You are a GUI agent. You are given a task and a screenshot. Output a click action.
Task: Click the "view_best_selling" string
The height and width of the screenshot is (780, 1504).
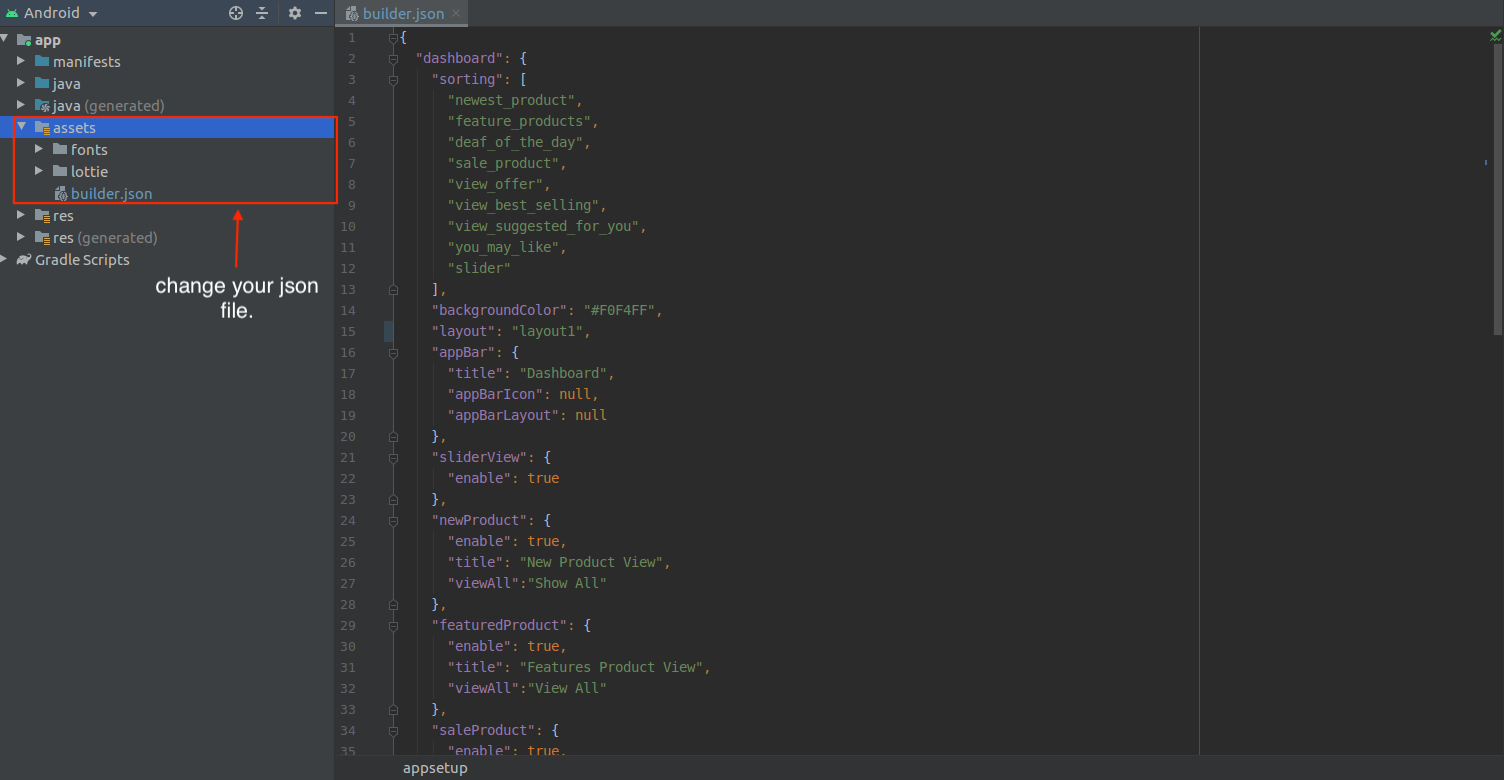point(523,205)
